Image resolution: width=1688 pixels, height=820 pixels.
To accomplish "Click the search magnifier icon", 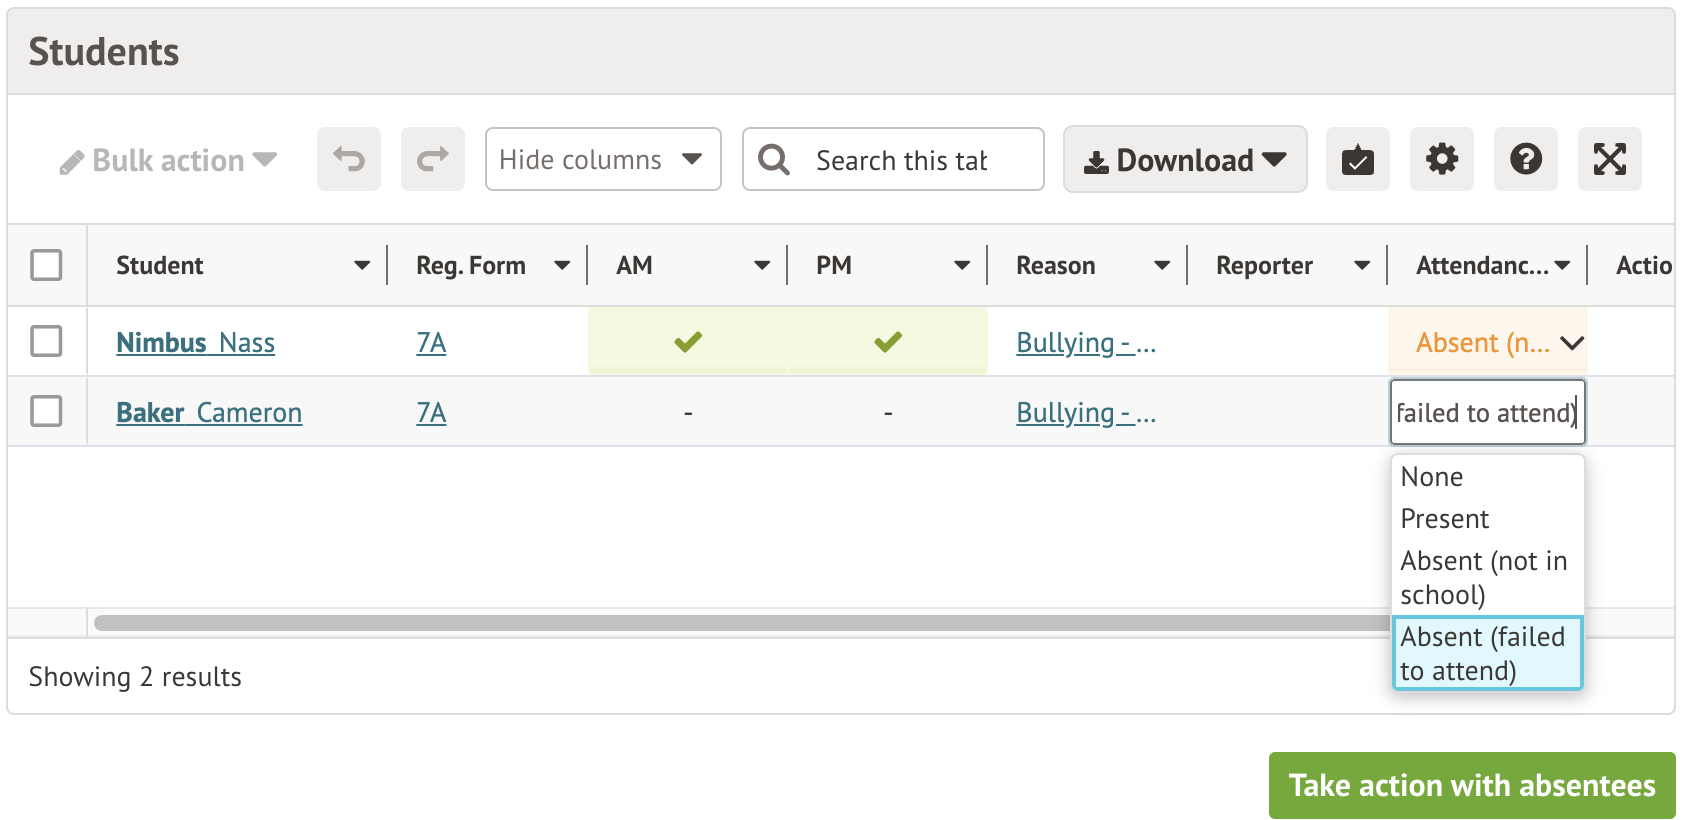I will click(774, 159).
